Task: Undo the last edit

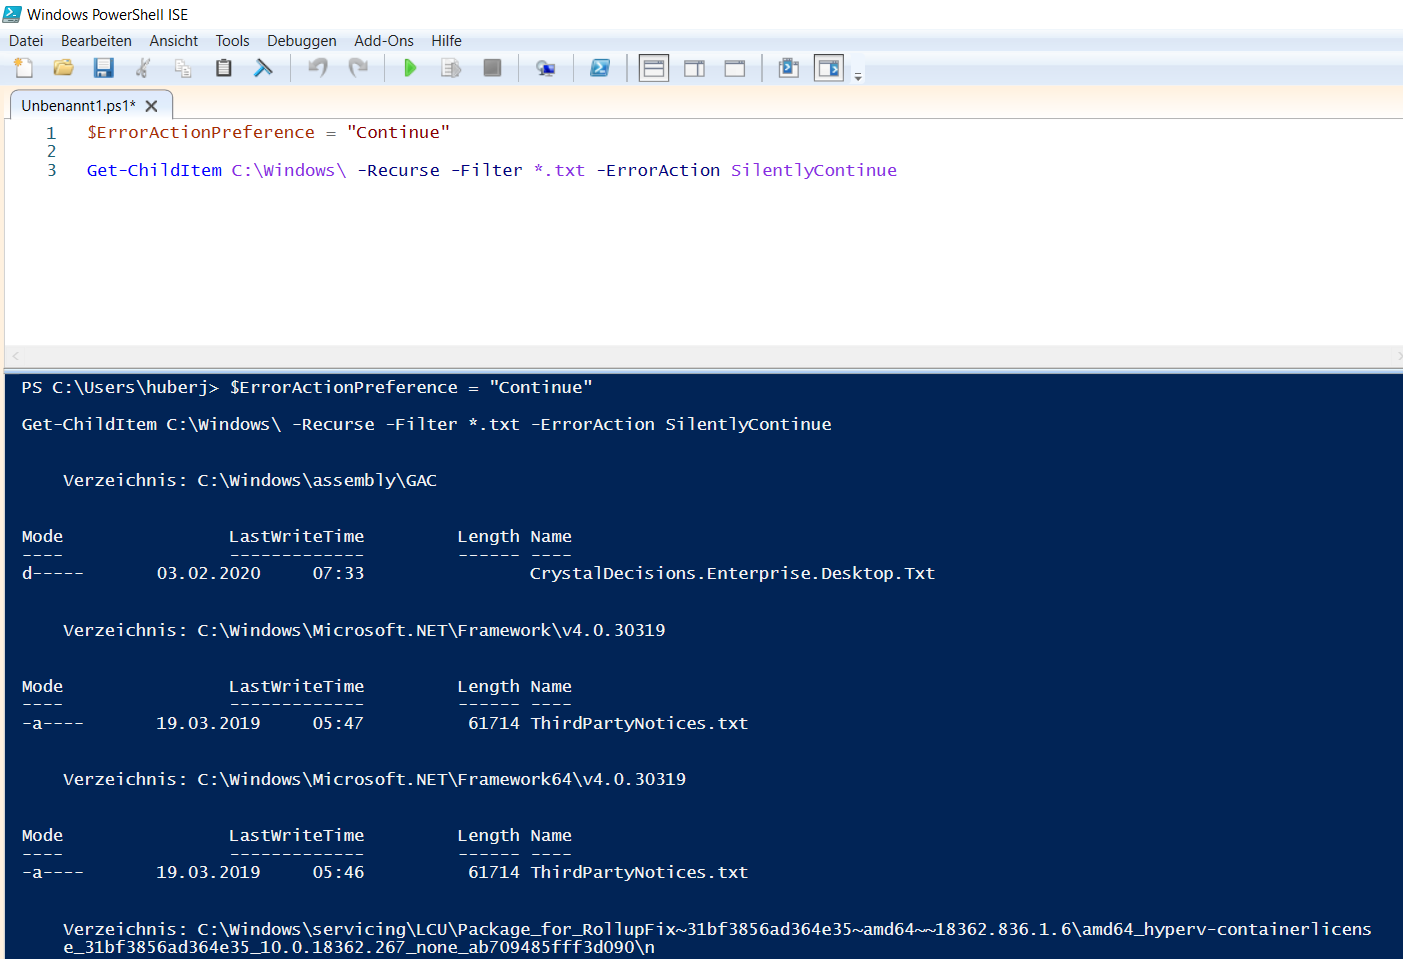Action: click(318, 67)
